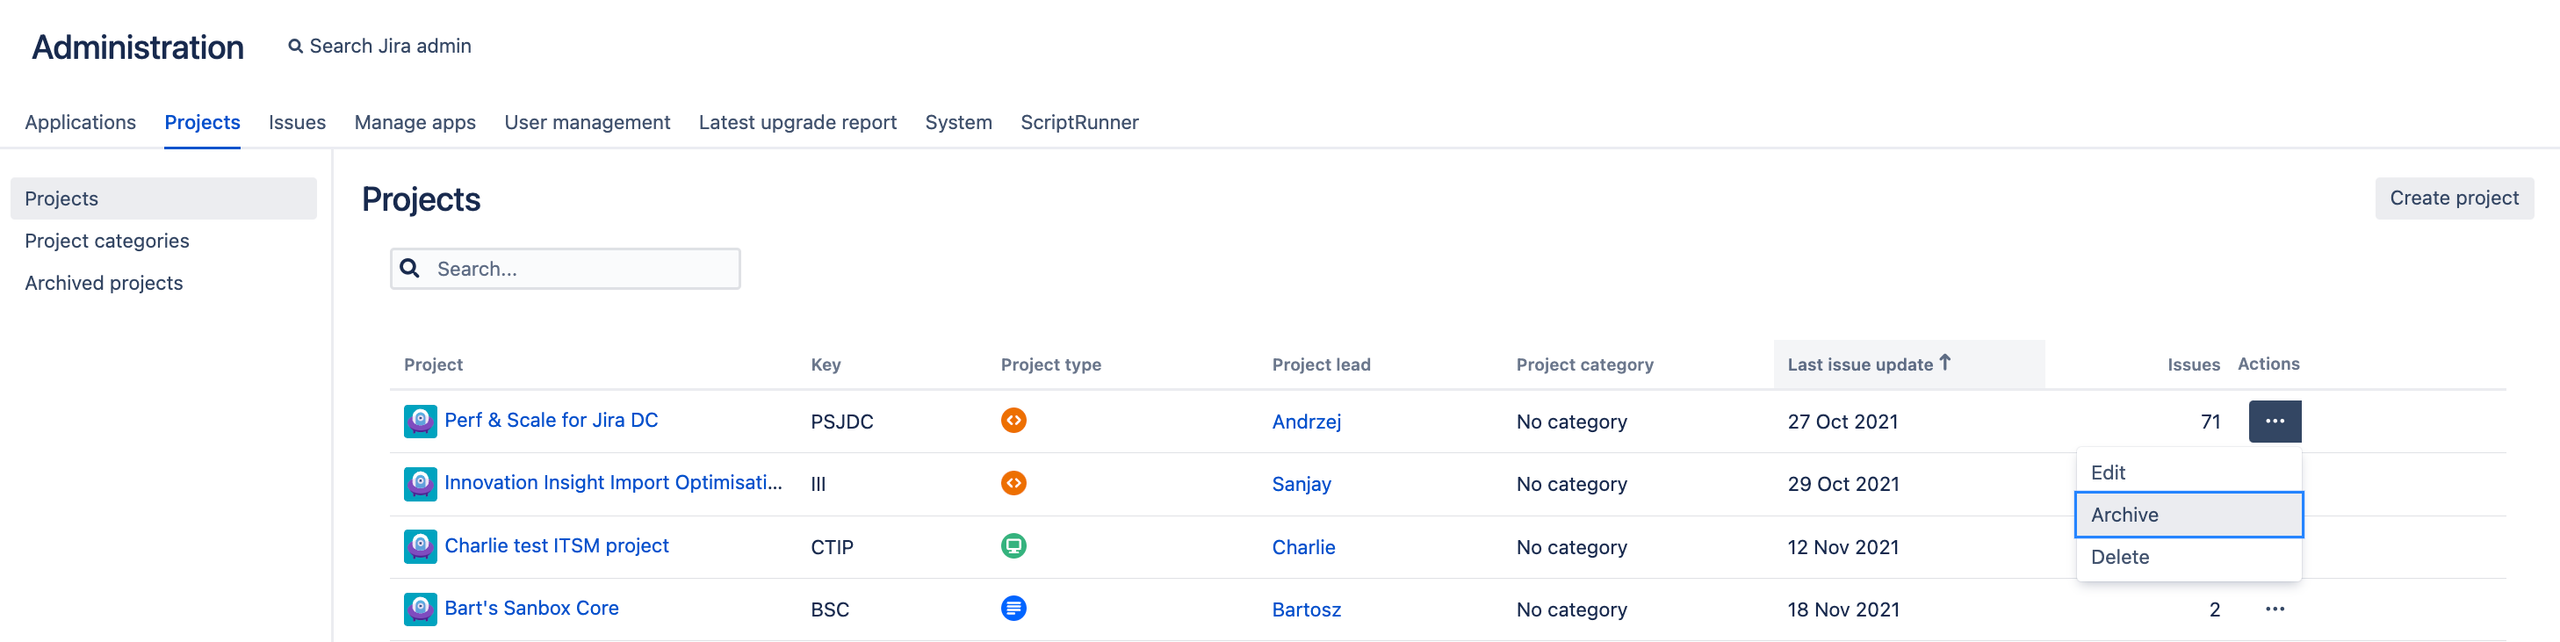
Task: Click the Charlie test ITSM project avatar
Action: [420, 546]
